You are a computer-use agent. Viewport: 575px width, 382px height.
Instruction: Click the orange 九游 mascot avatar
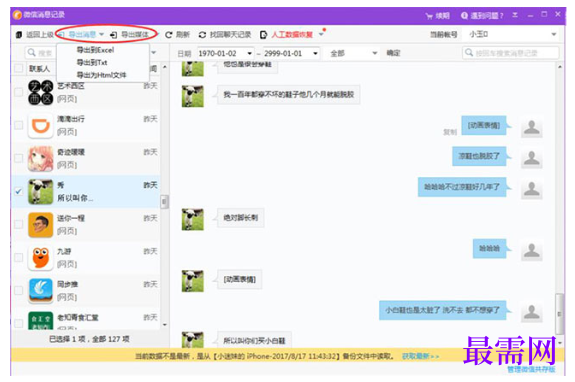40,258
